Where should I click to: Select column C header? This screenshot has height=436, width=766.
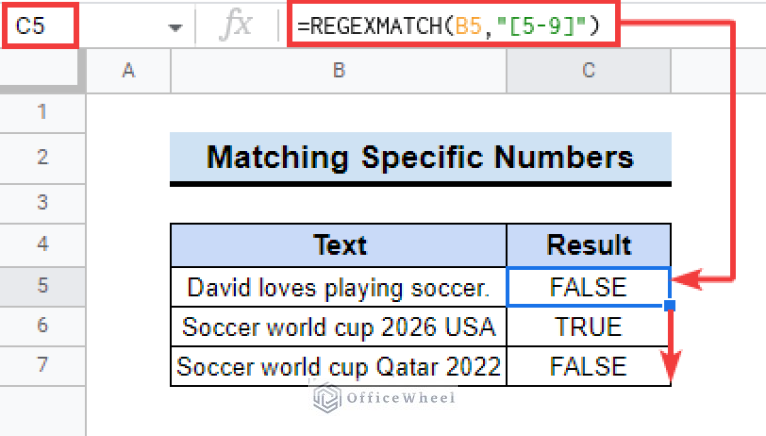click(589, 71)
